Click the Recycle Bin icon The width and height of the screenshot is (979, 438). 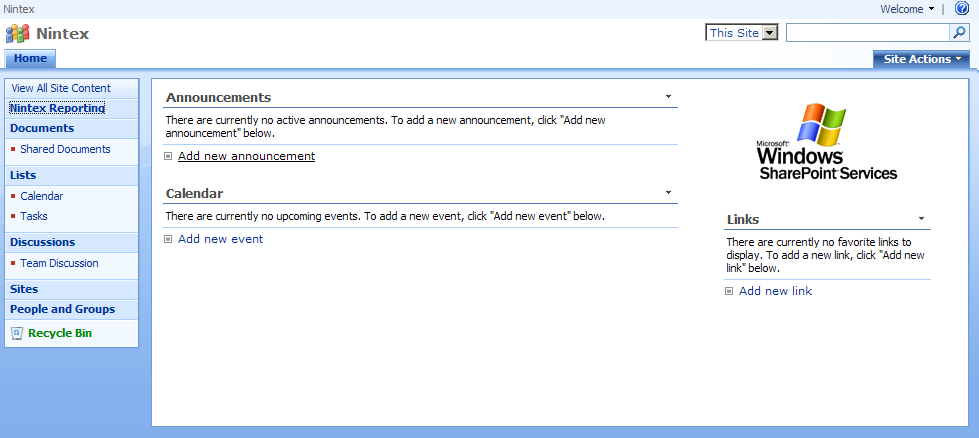pos(17,333)
